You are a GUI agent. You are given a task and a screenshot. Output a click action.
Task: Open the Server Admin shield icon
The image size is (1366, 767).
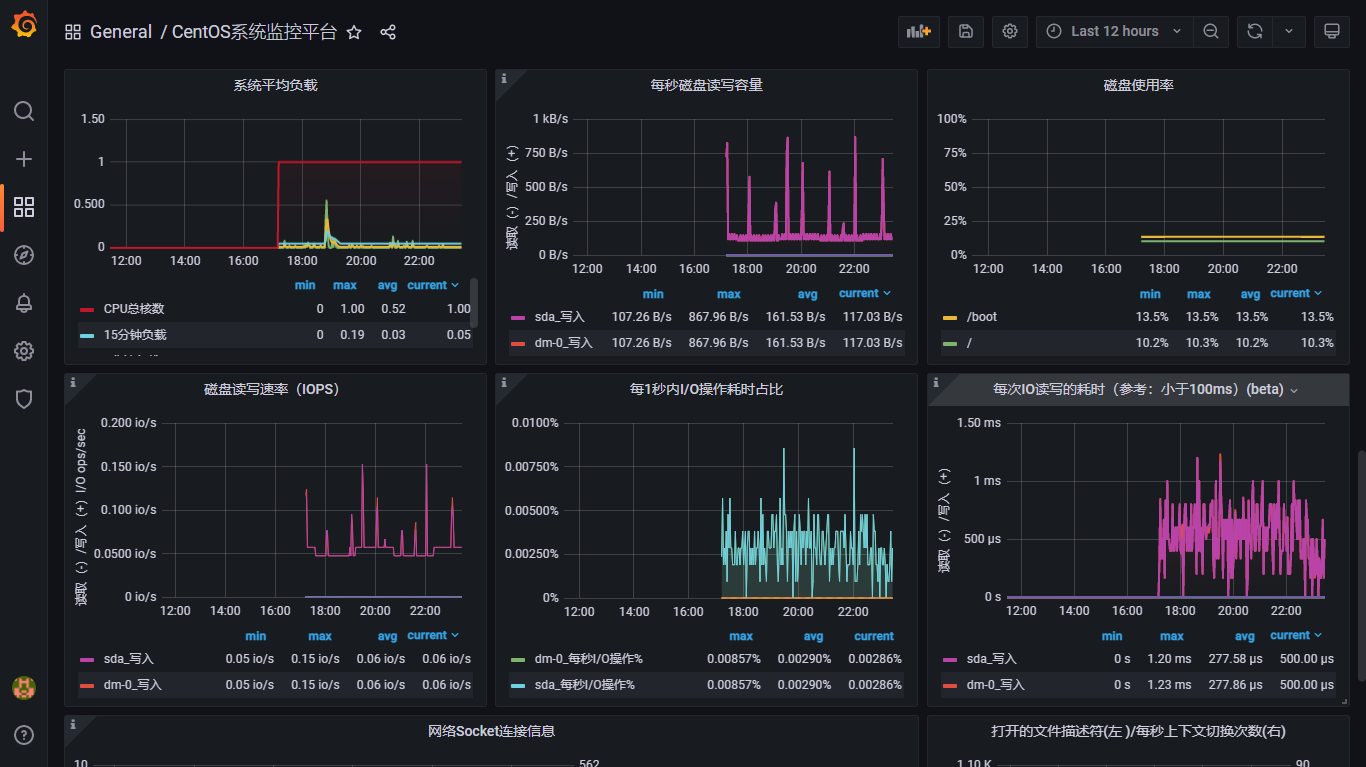tap(24, 399)
